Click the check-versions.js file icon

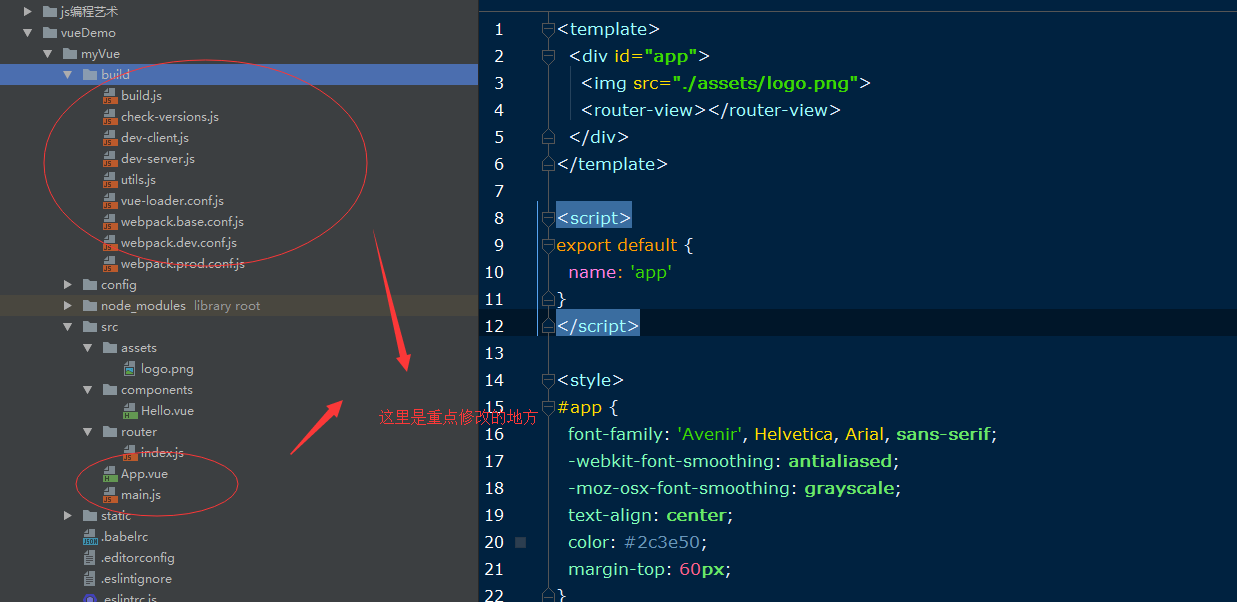tap(110, 117)
